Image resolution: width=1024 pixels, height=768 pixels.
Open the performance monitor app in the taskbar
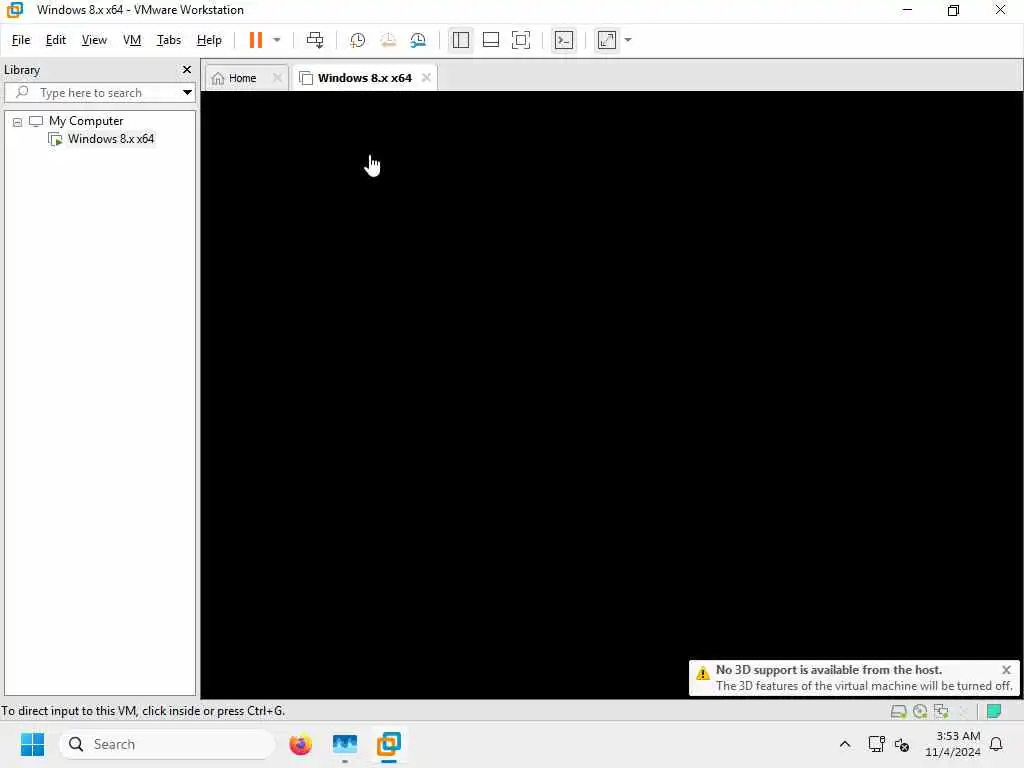pyautogui.click(x=345, y=744)
